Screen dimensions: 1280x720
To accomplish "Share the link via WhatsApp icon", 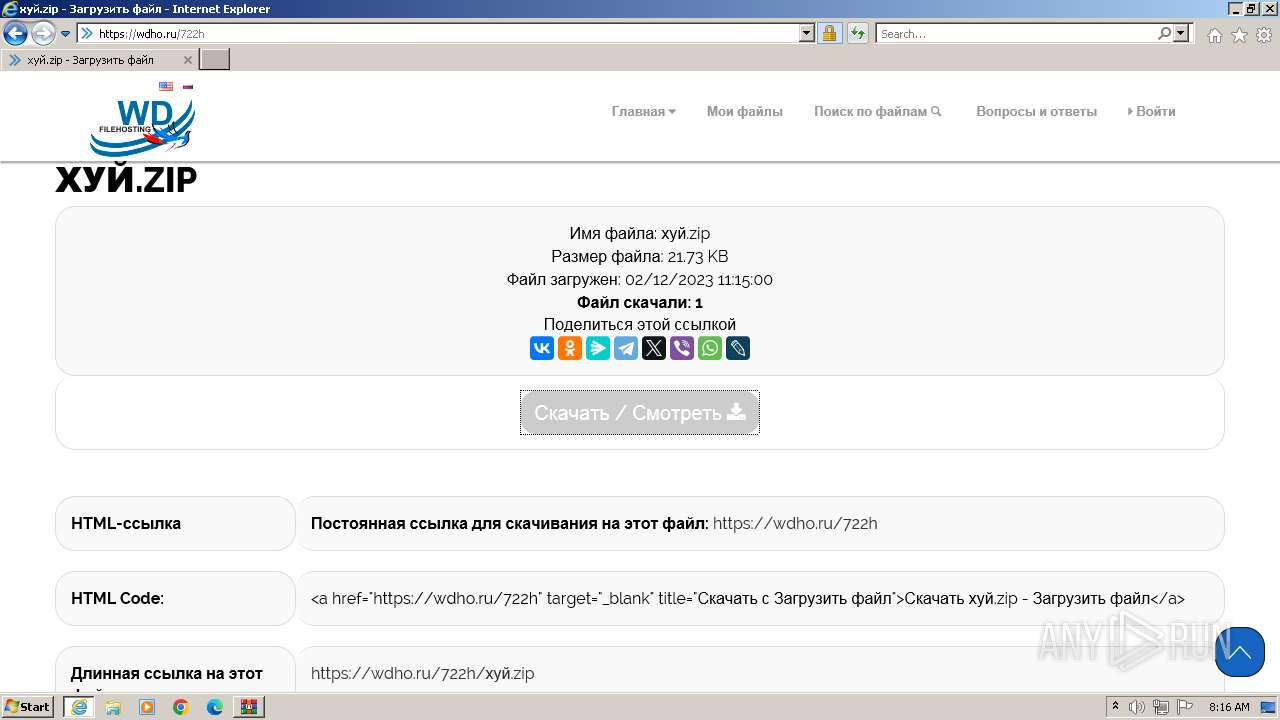I will pyautogui.click(x=710, y=348).
